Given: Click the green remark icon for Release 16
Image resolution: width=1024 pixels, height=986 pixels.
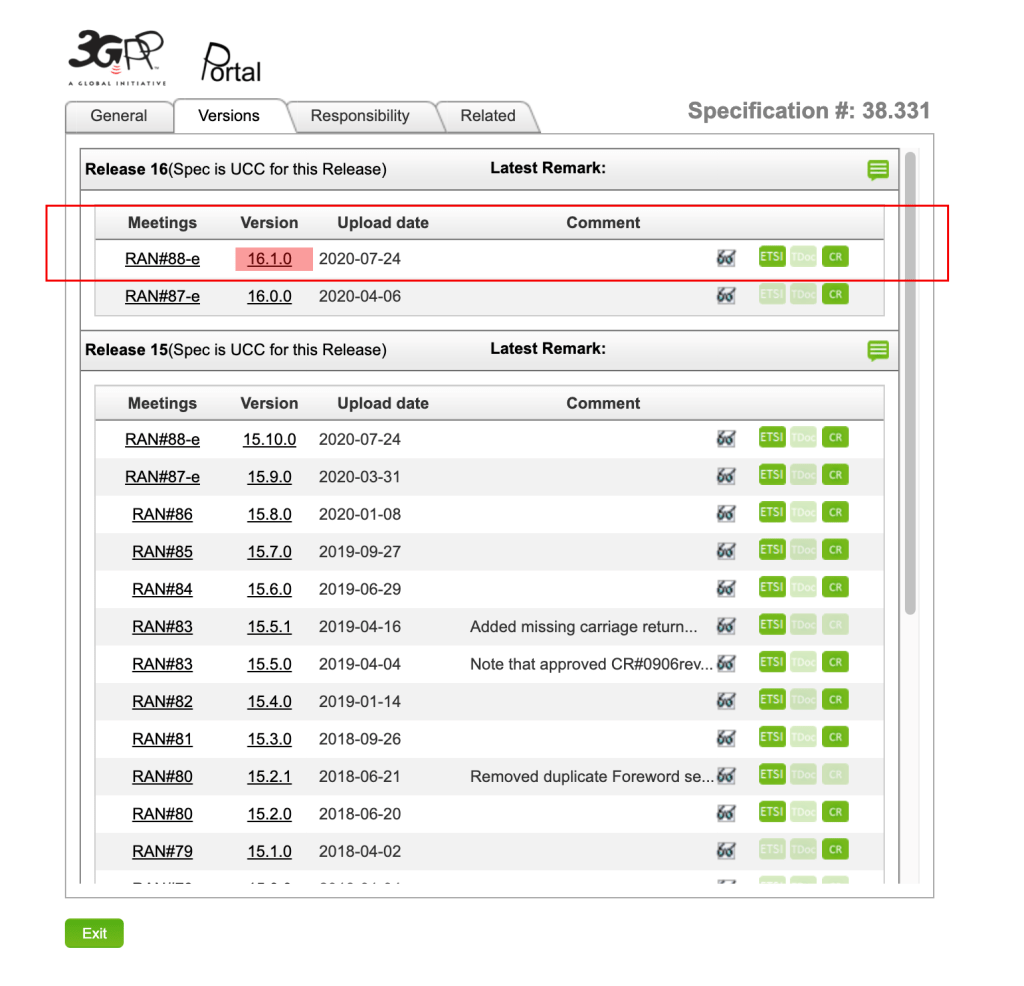Looking at the screenshot, I should click(x=877, y=169).
